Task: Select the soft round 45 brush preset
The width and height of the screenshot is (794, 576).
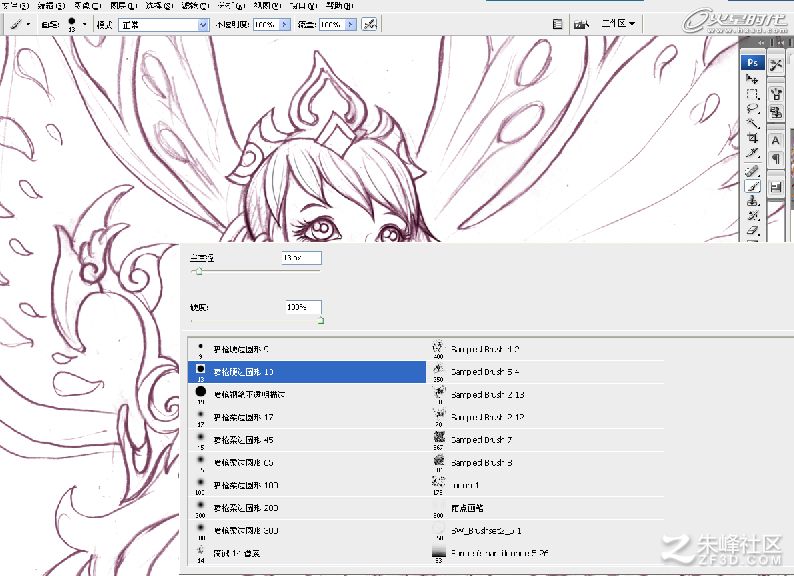Action: pos(307,440)
